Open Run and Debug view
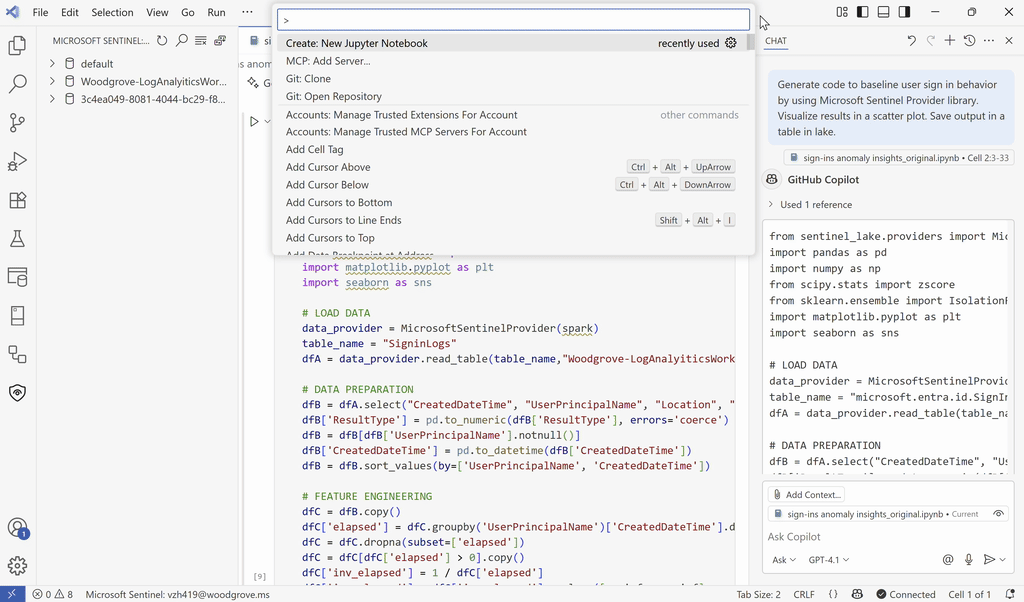 tap(18, 161)
